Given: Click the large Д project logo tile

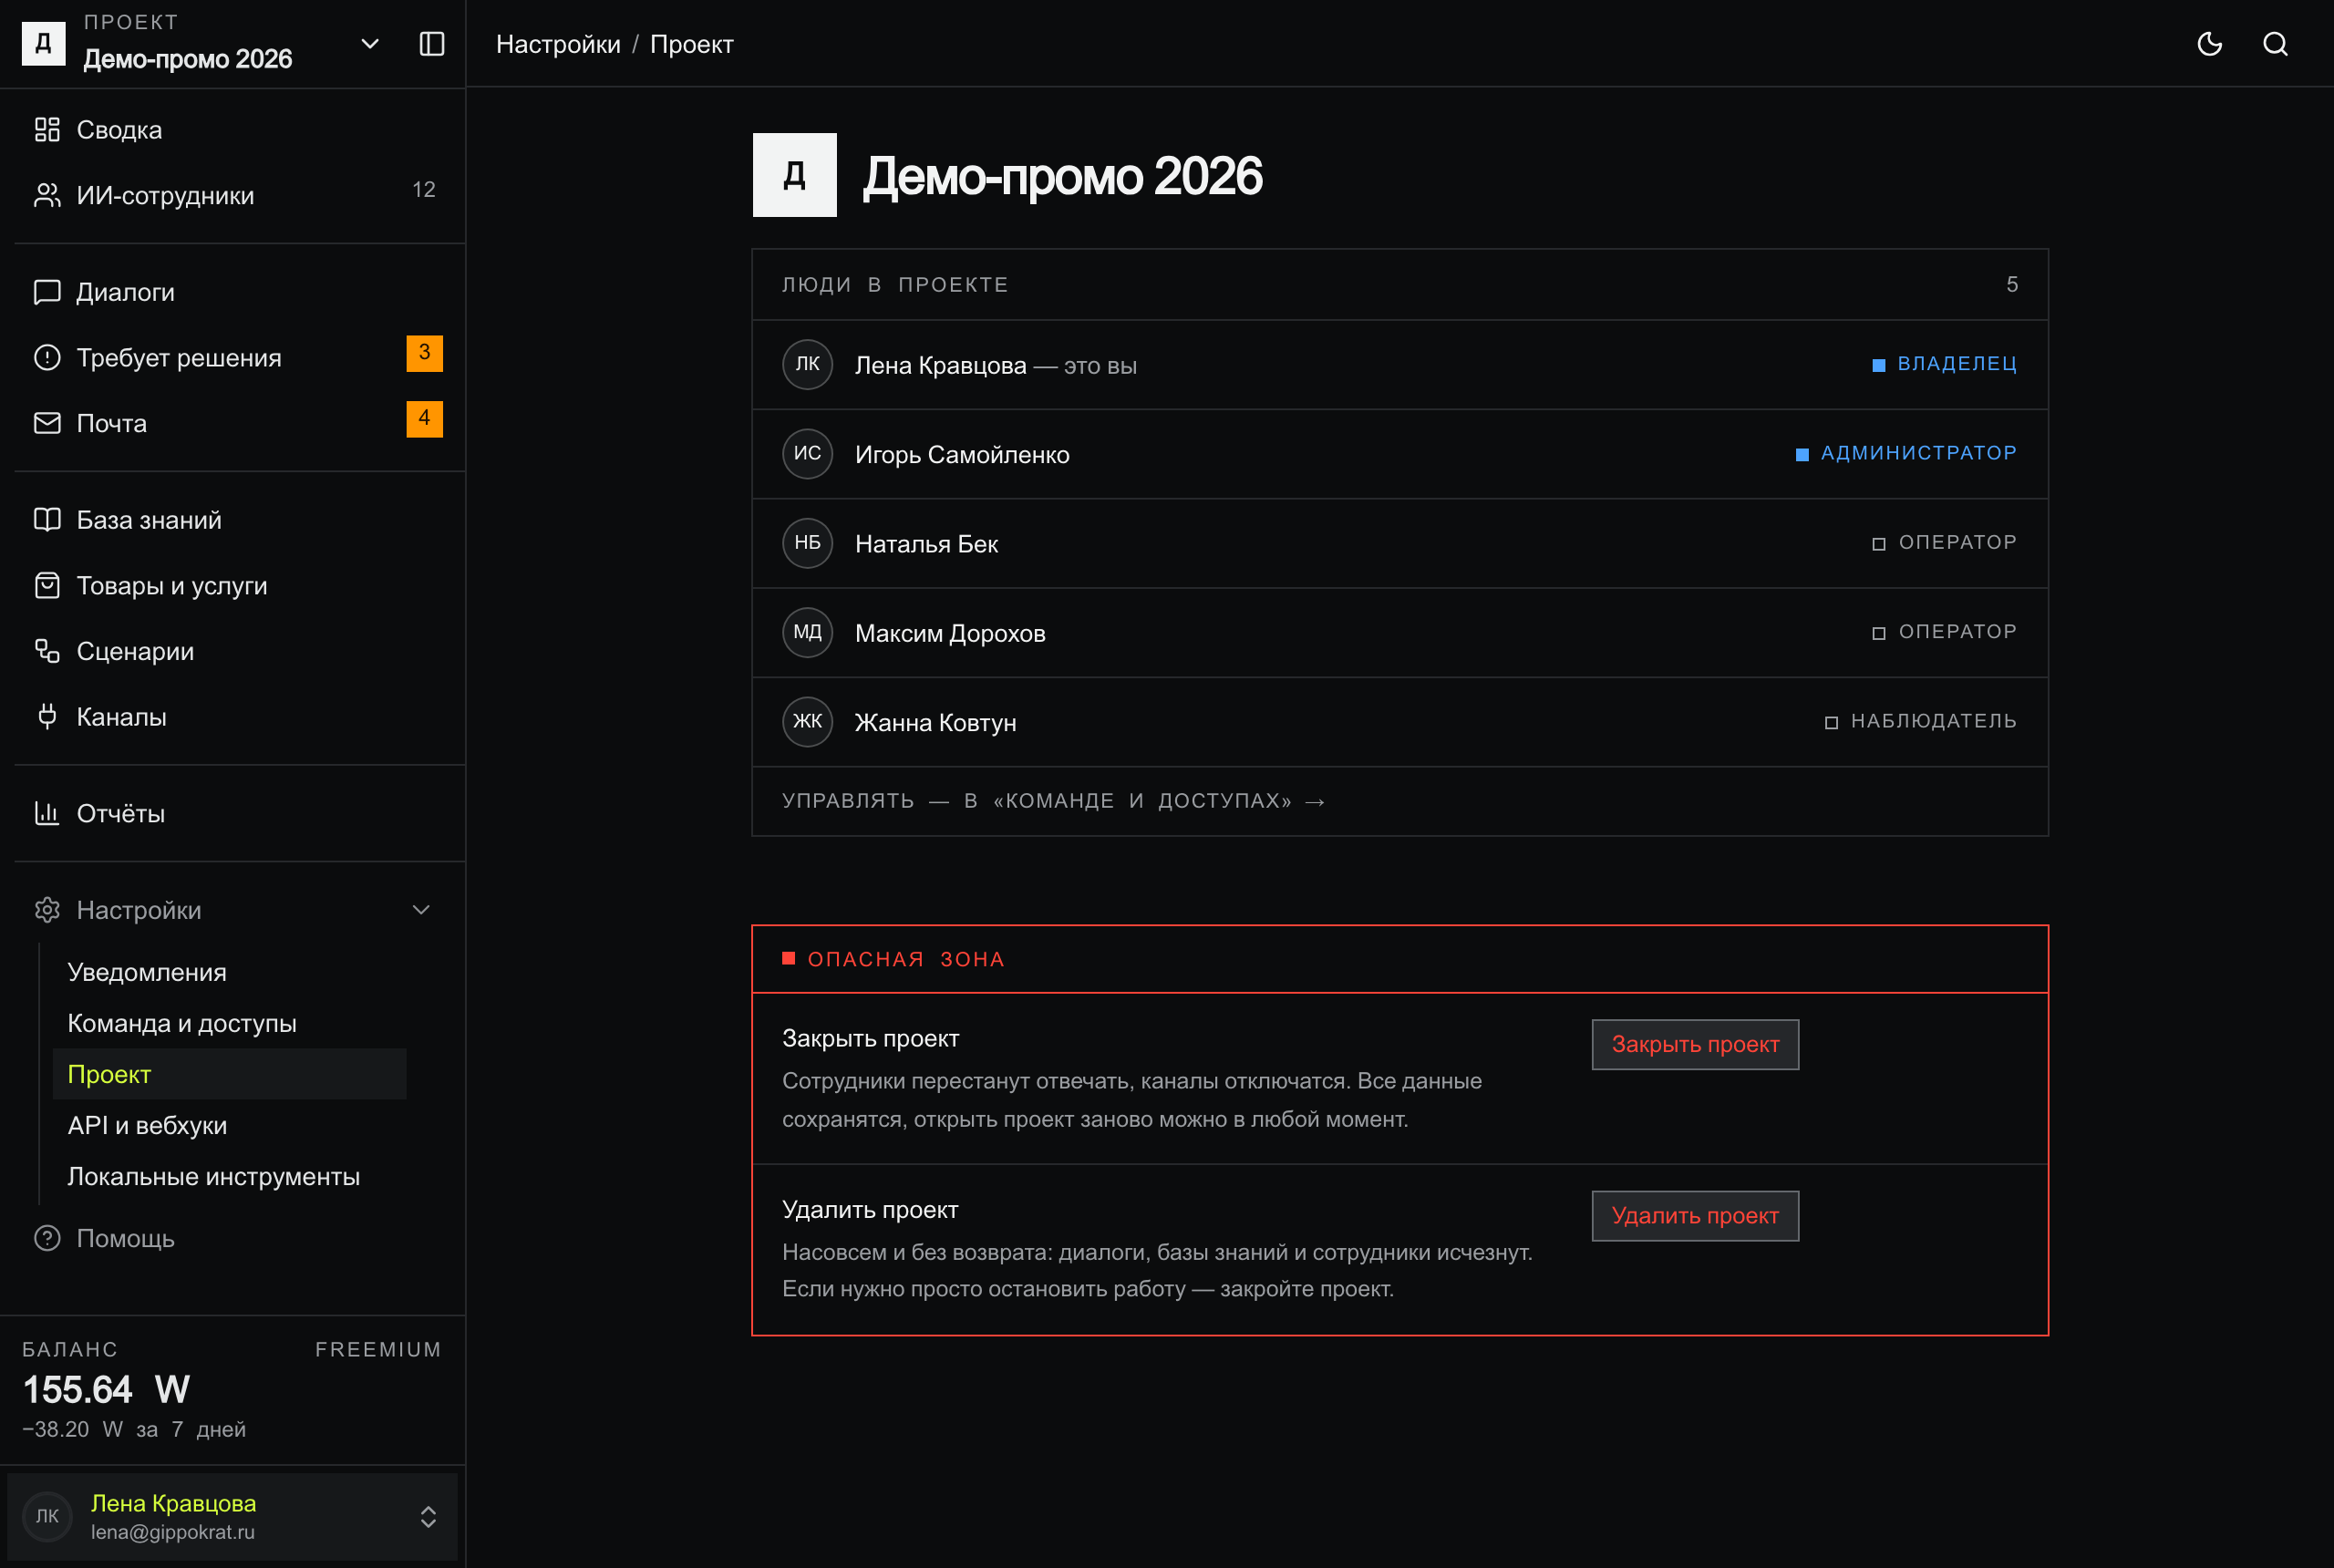Looking at the screenshot, I should [x=795, y=175].
